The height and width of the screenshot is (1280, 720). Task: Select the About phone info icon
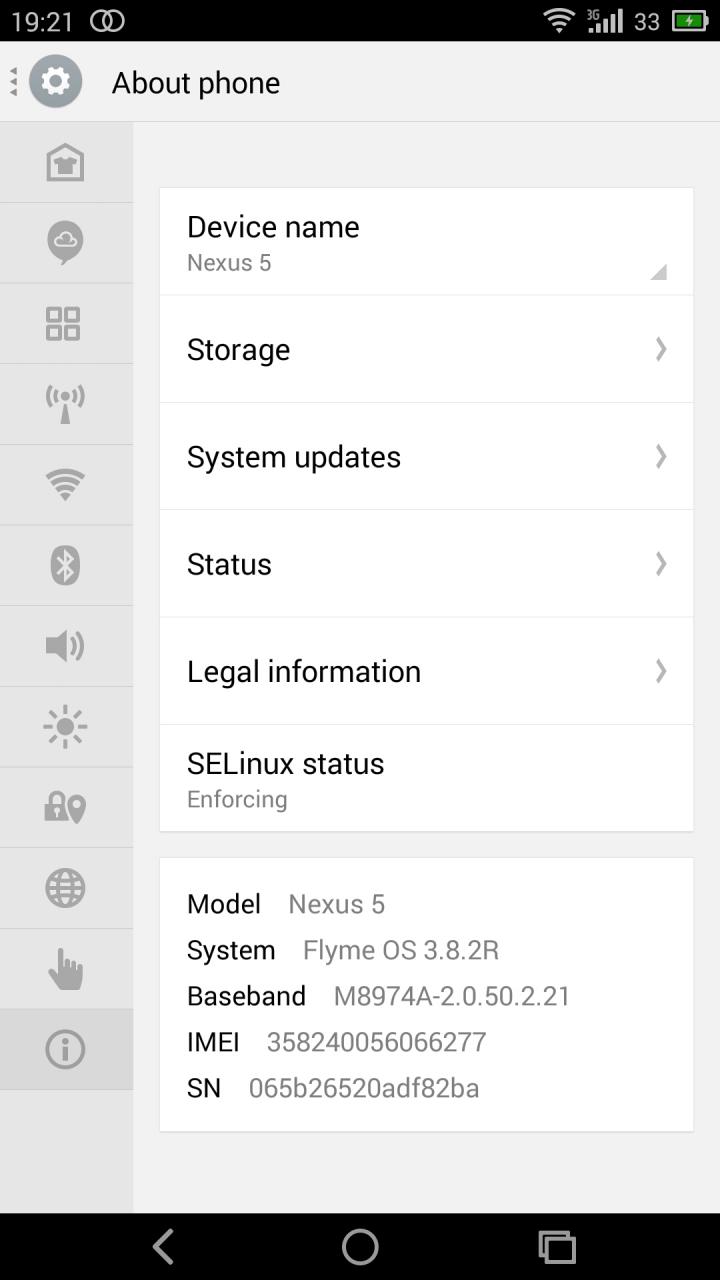point(65,1049)
